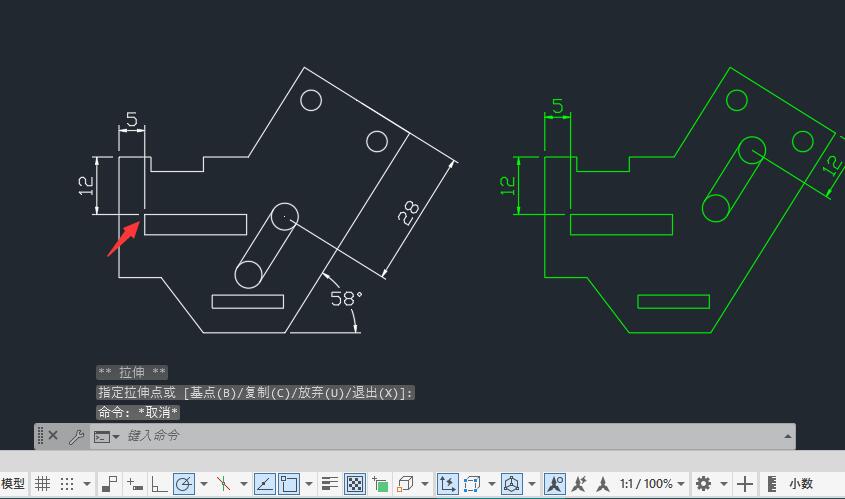Open 3D object snap dropdown
Image resolution: width=845 pixels, height=499 pixels.
(425, 484)
